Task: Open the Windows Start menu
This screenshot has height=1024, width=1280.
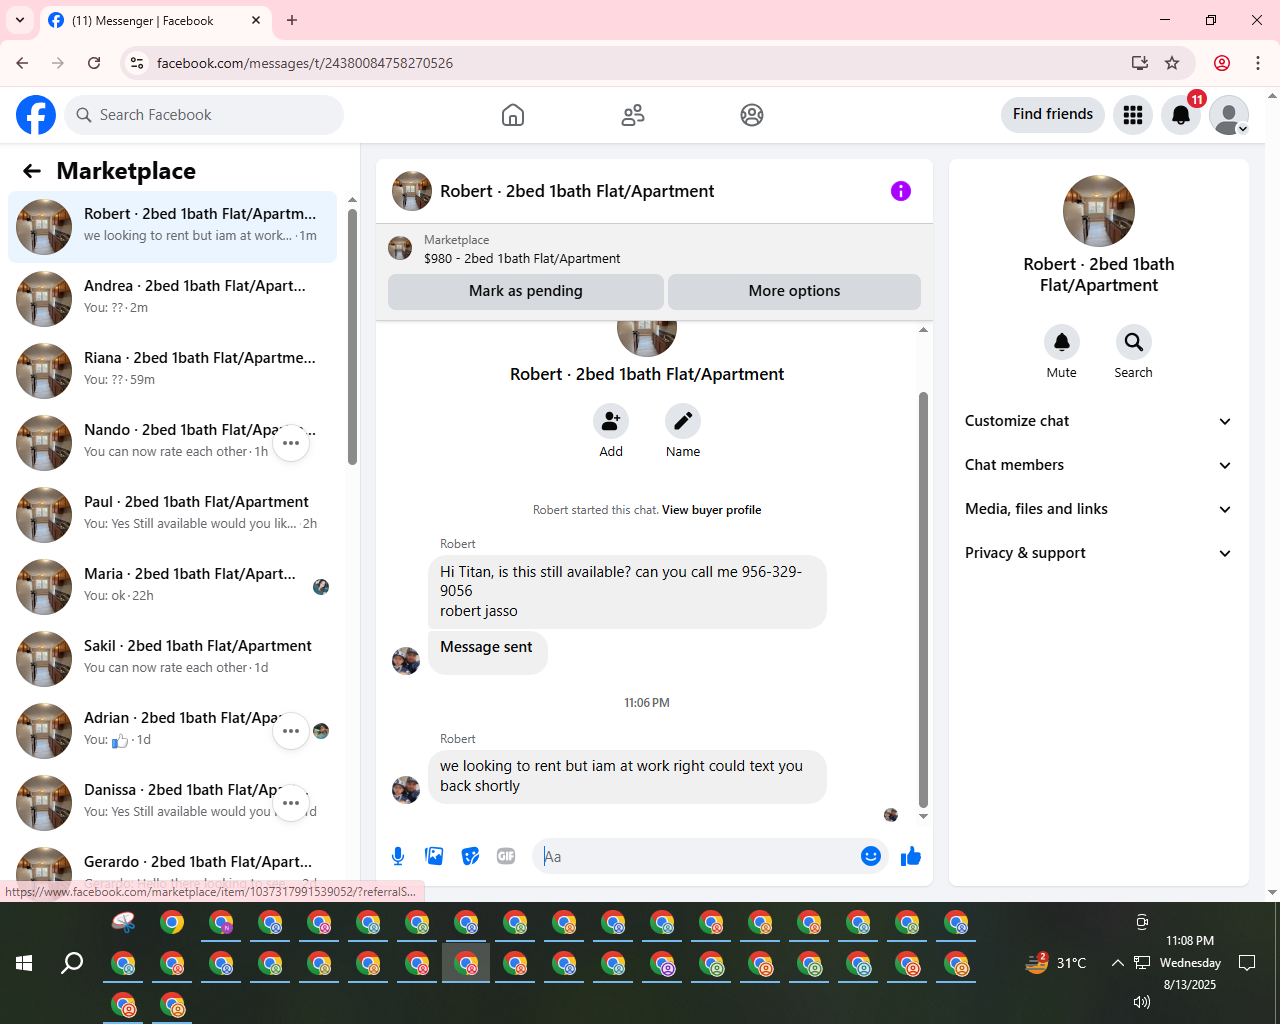Action: [24, 963]
